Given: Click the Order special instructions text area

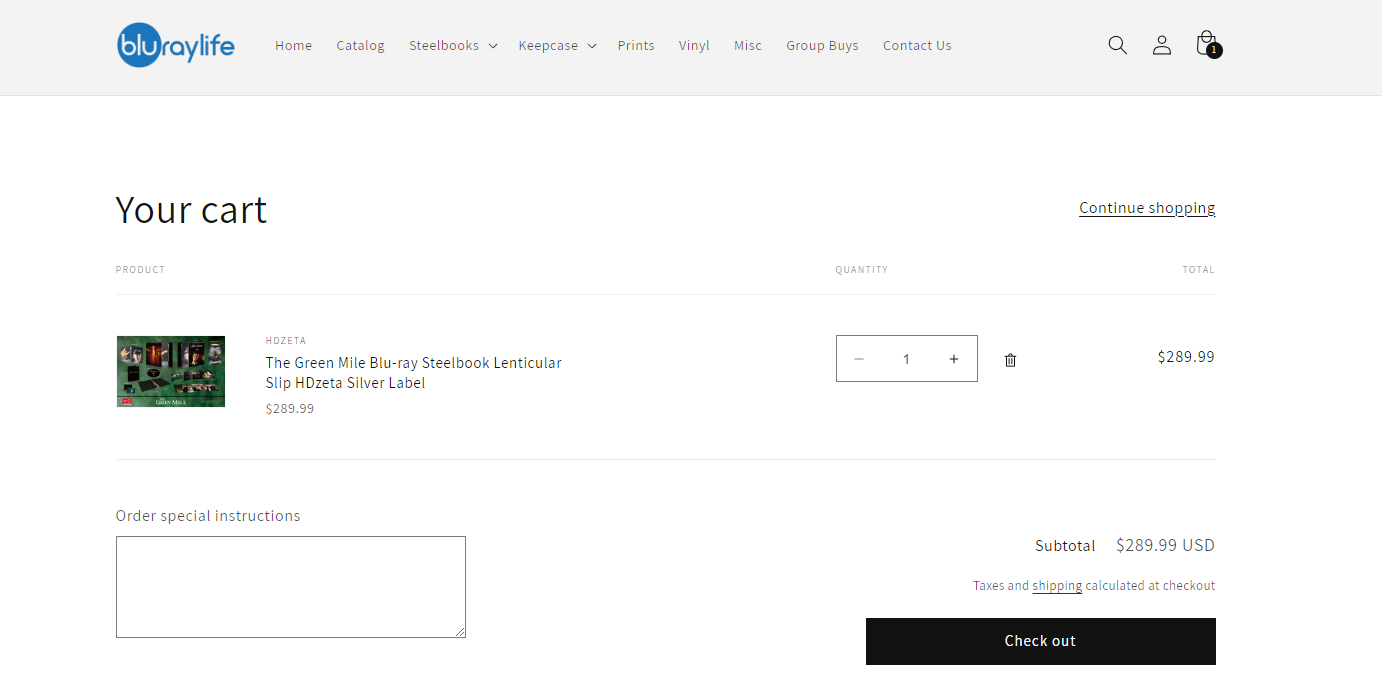Looking at the screenshot, I should coord(291,587).
